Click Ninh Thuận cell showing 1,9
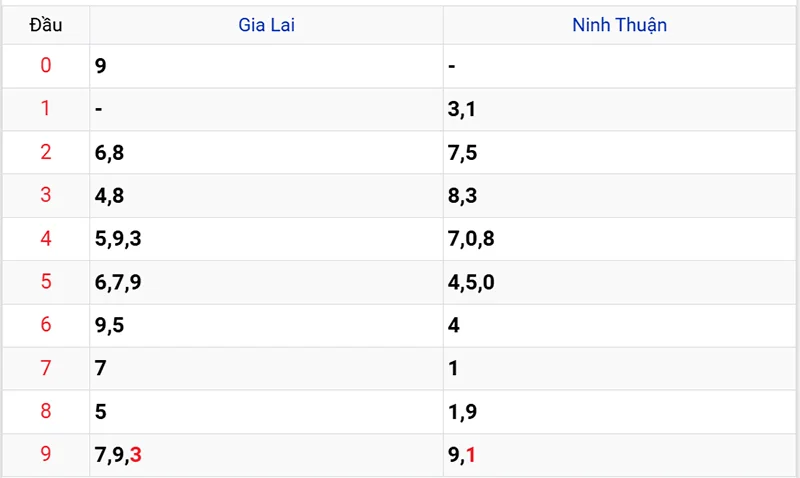The width and height of the screenshot is (800, 478). click(x=462, y=411)
